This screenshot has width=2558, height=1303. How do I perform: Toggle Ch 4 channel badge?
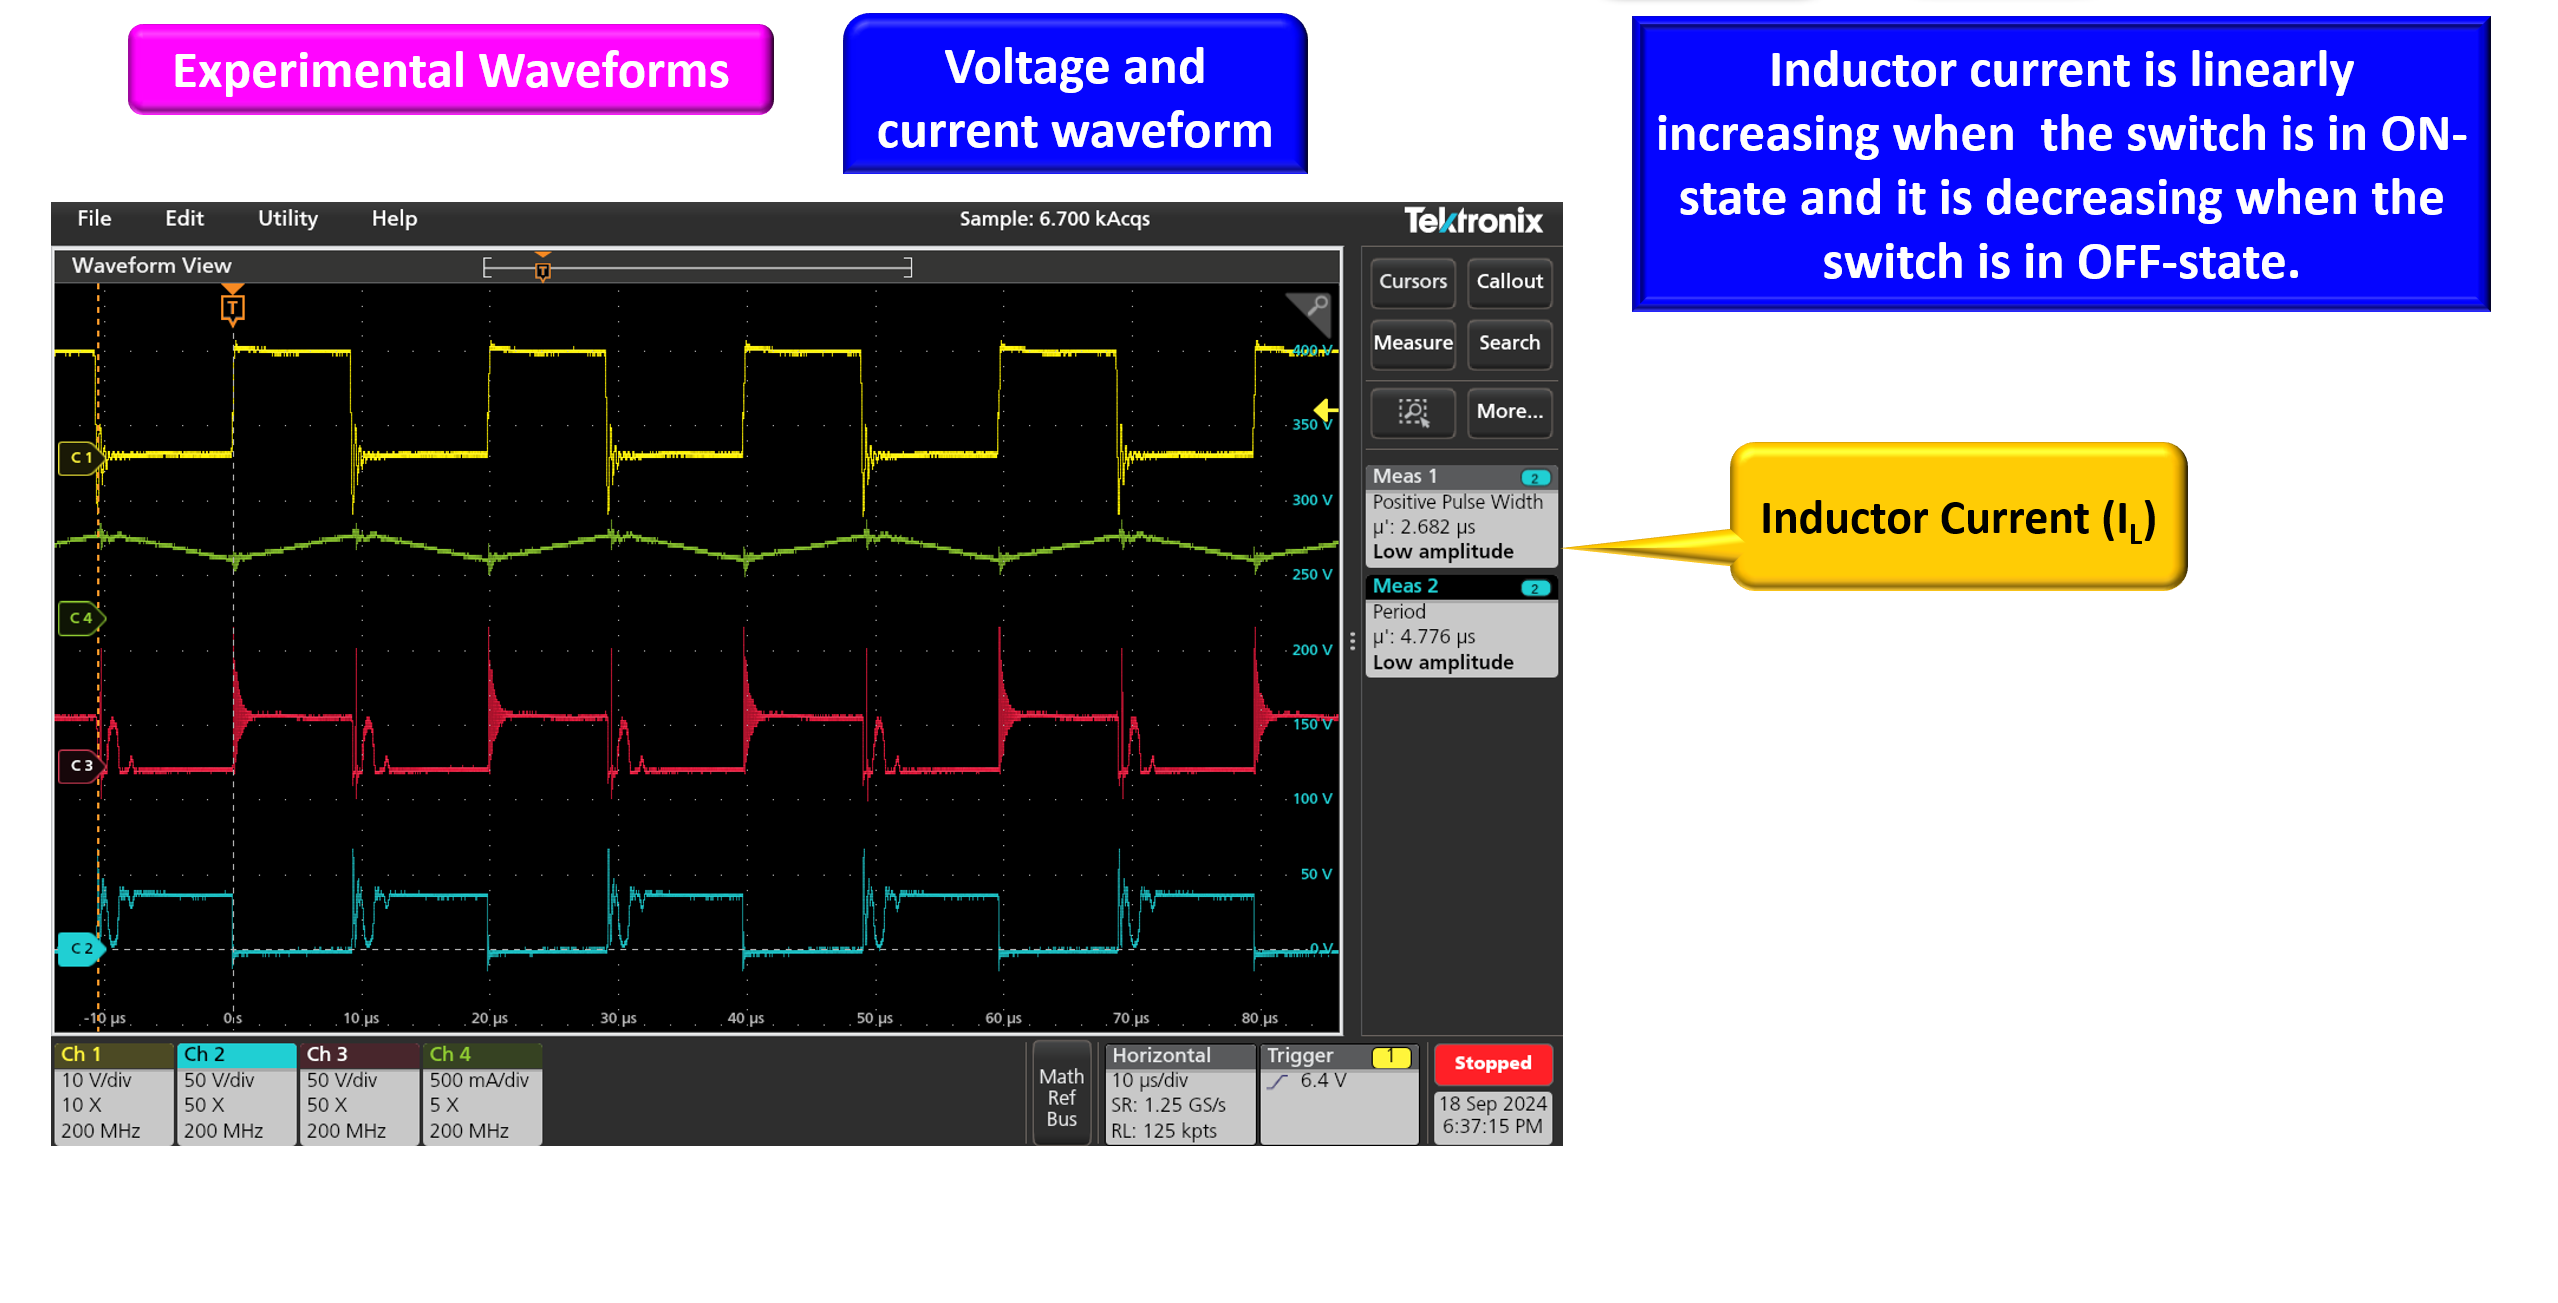click(x=481, y=1092)
